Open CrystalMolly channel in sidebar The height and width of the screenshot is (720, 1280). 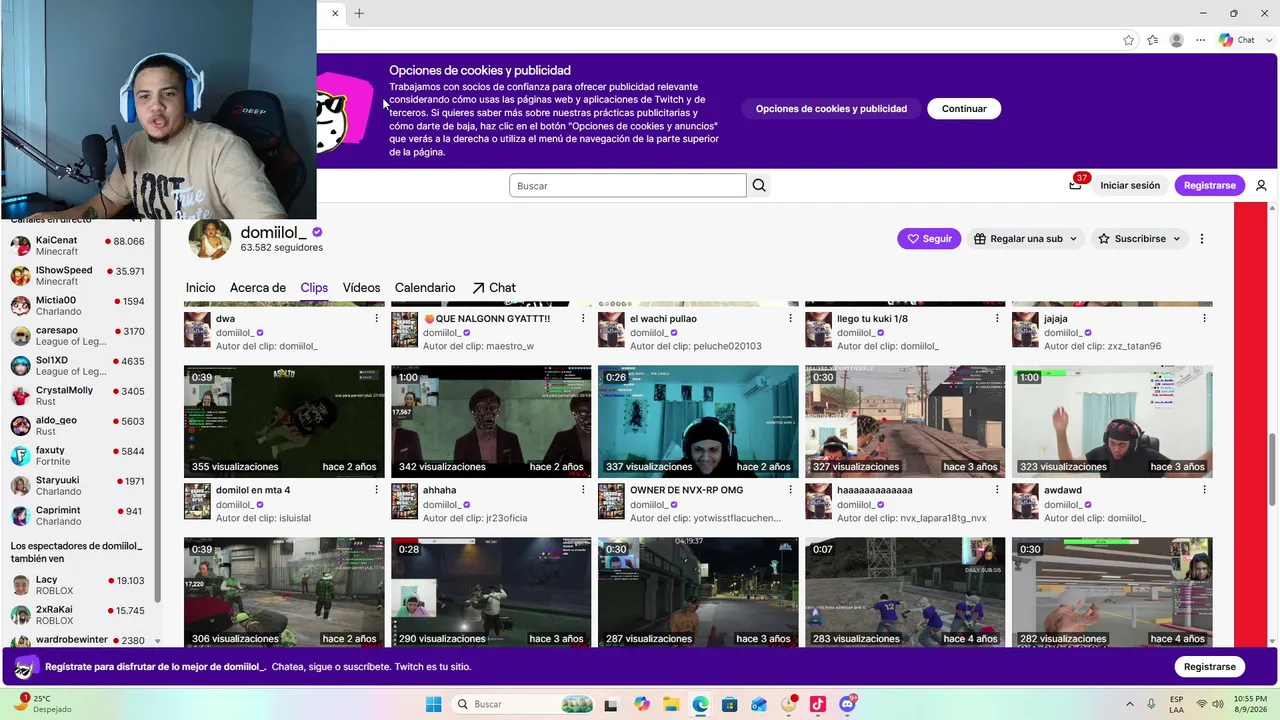[78, 396]
